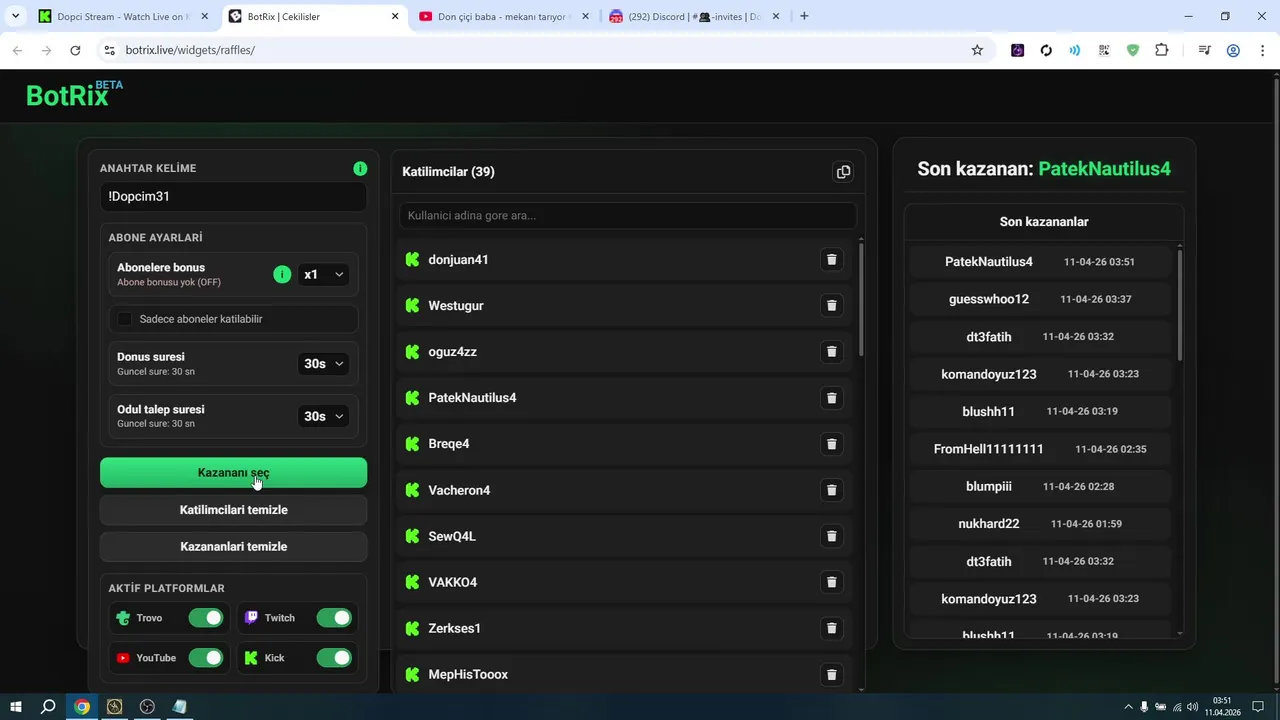Copy the participants list with the copy icon
The width and height of the screenshot is (1280, 720).
(843, 172)
